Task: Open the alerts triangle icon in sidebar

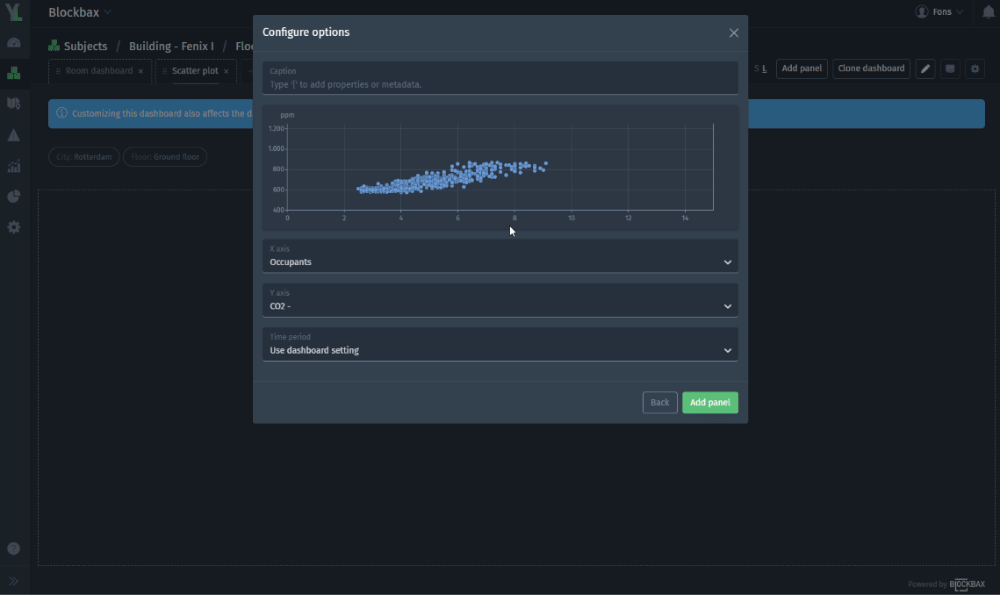Action: click(14, 135)
